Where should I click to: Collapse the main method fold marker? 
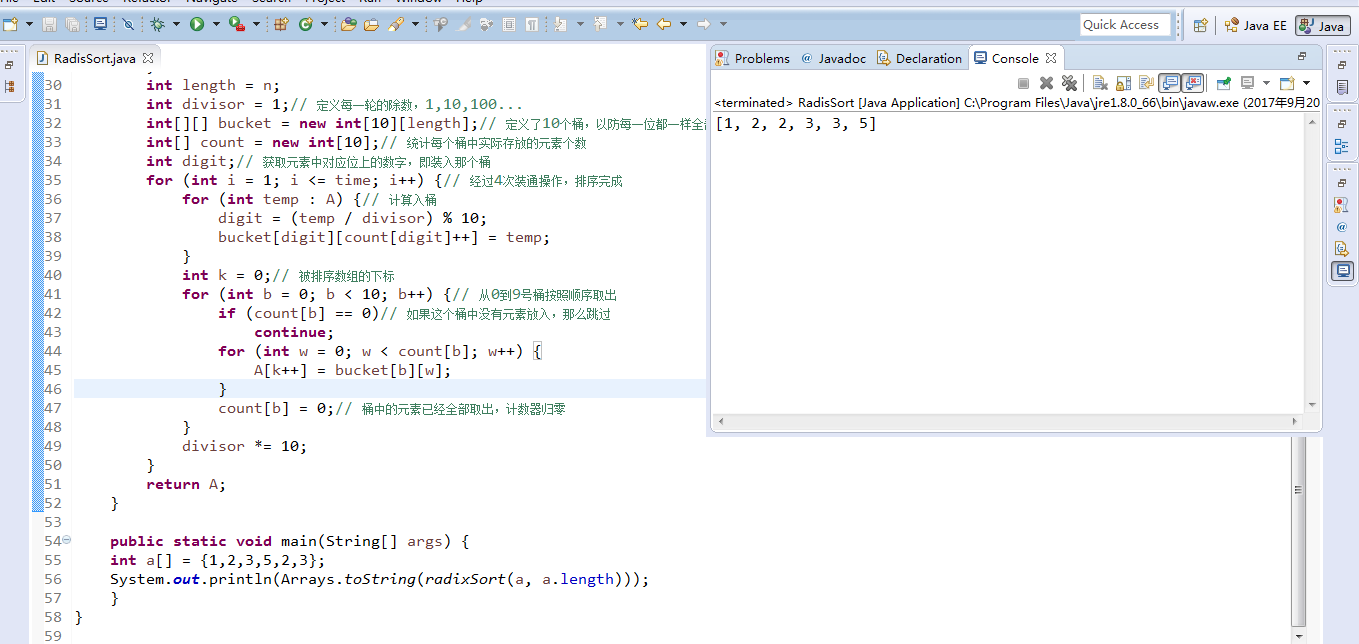tap(67, 541)
